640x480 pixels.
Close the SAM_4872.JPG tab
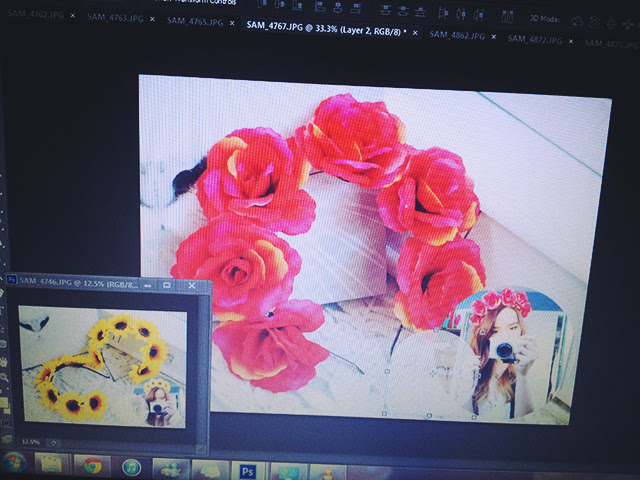tap(571, 41)
